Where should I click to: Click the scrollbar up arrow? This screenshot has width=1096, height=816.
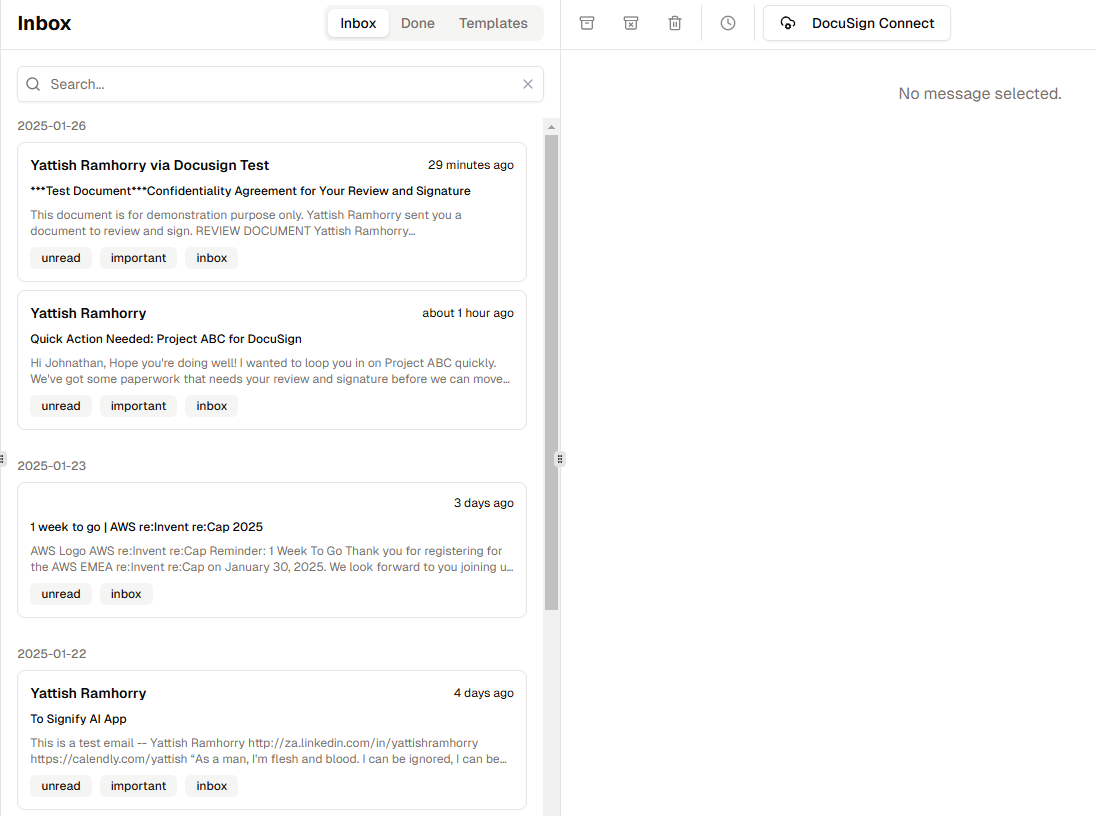point(551,127)
